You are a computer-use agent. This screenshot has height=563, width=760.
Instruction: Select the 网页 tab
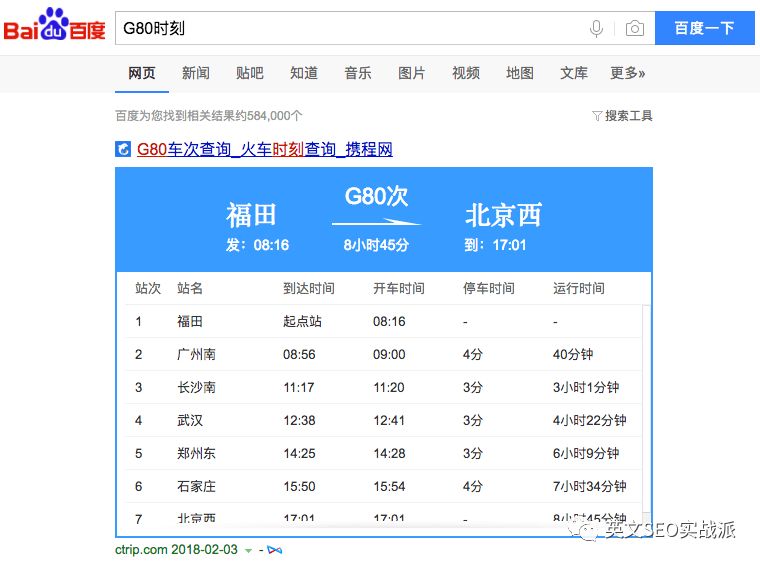(x=142, y=73)
